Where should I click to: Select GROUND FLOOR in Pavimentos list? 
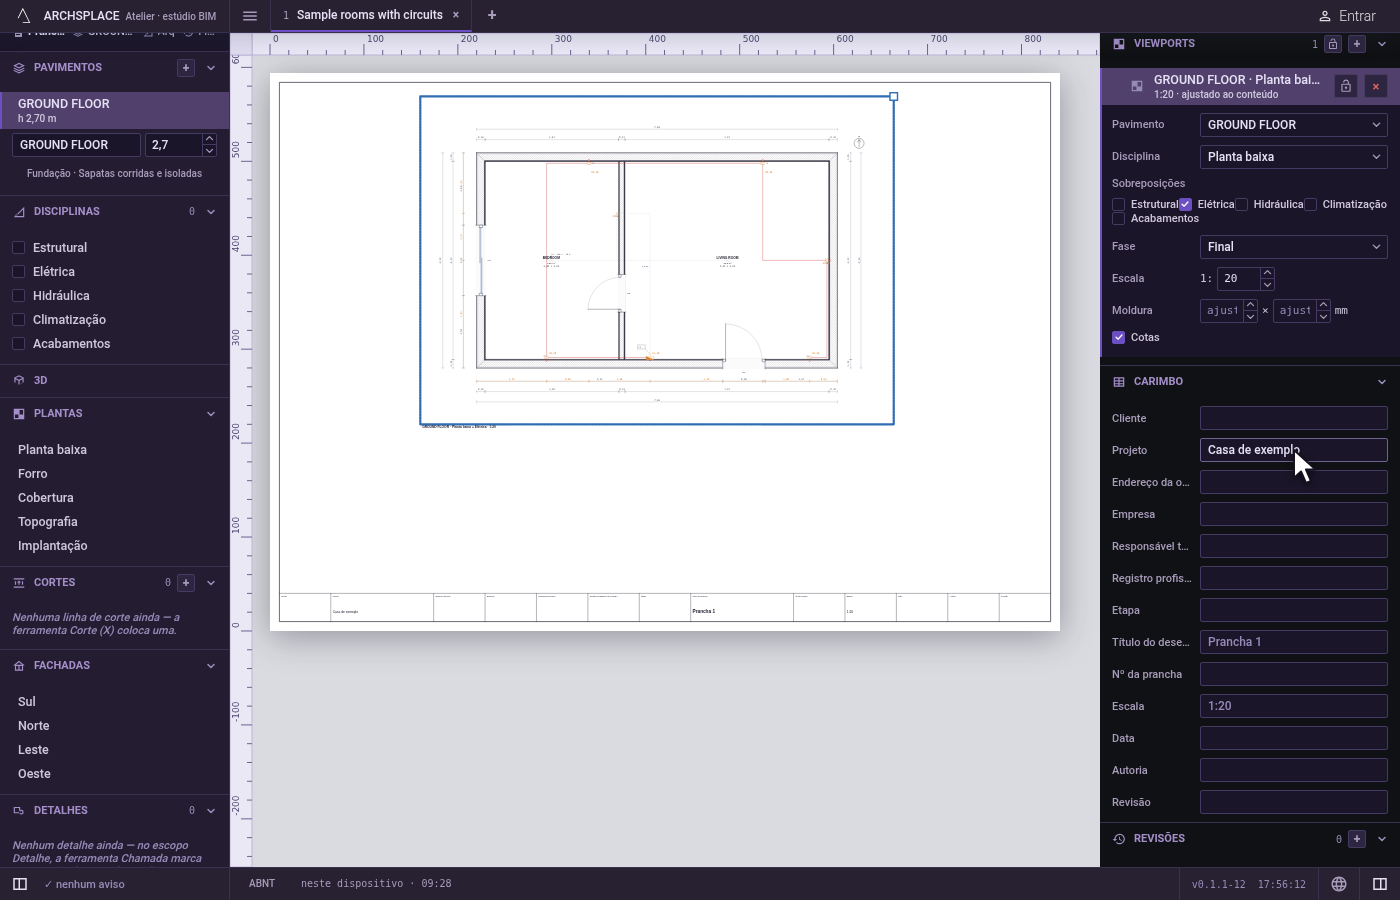115,110
